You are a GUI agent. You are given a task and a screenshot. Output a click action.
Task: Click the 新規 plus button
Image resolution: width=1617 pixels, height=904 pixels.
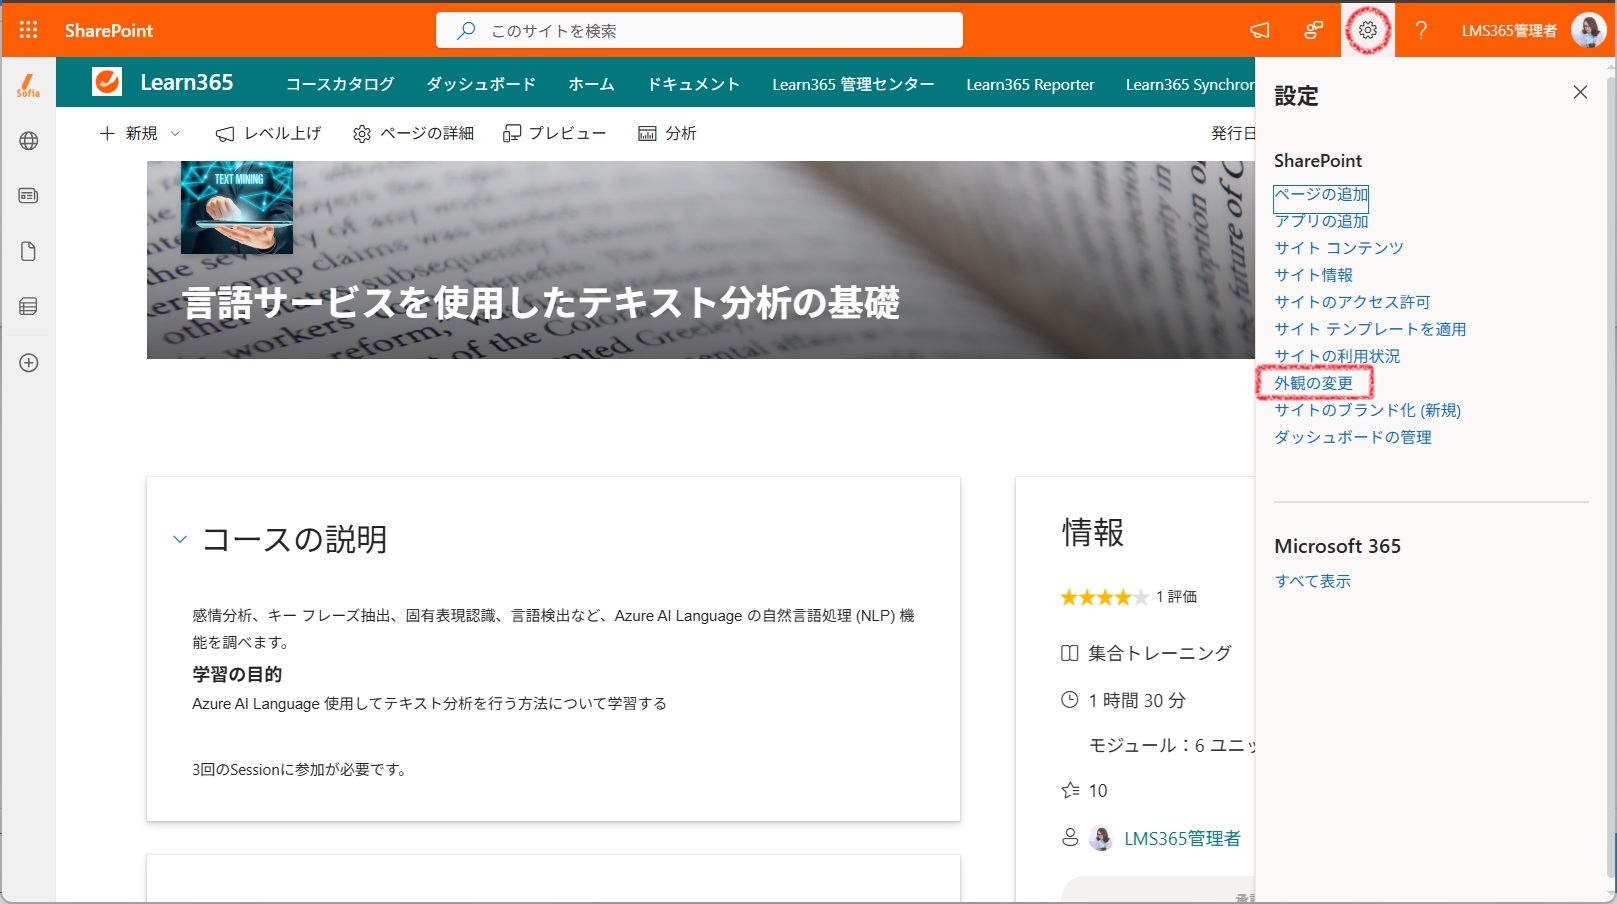[x=128, y=133]
